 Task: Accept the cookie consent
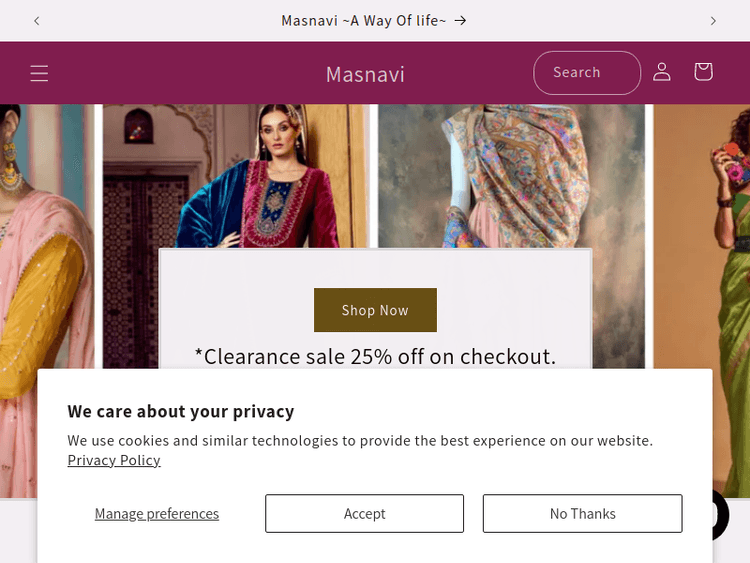point(364,514)
